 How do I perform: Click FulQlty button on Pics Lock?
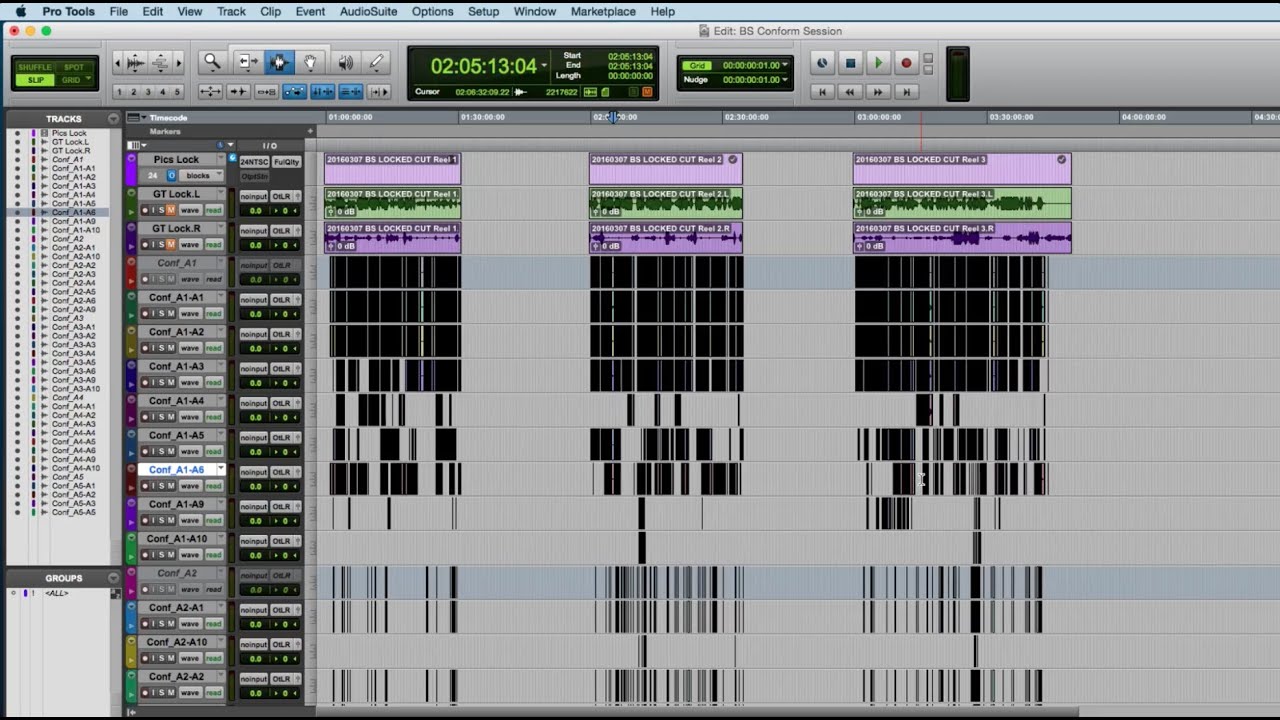(286, 162)
